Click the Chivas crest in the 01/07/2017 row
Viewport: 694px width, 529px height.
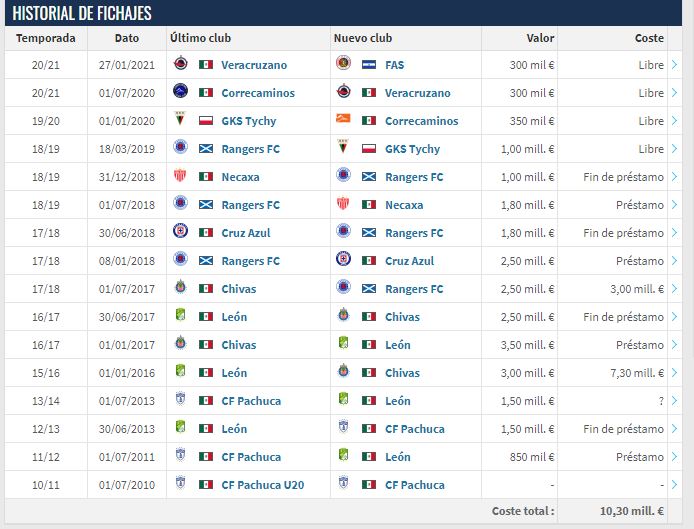[180, 289]
